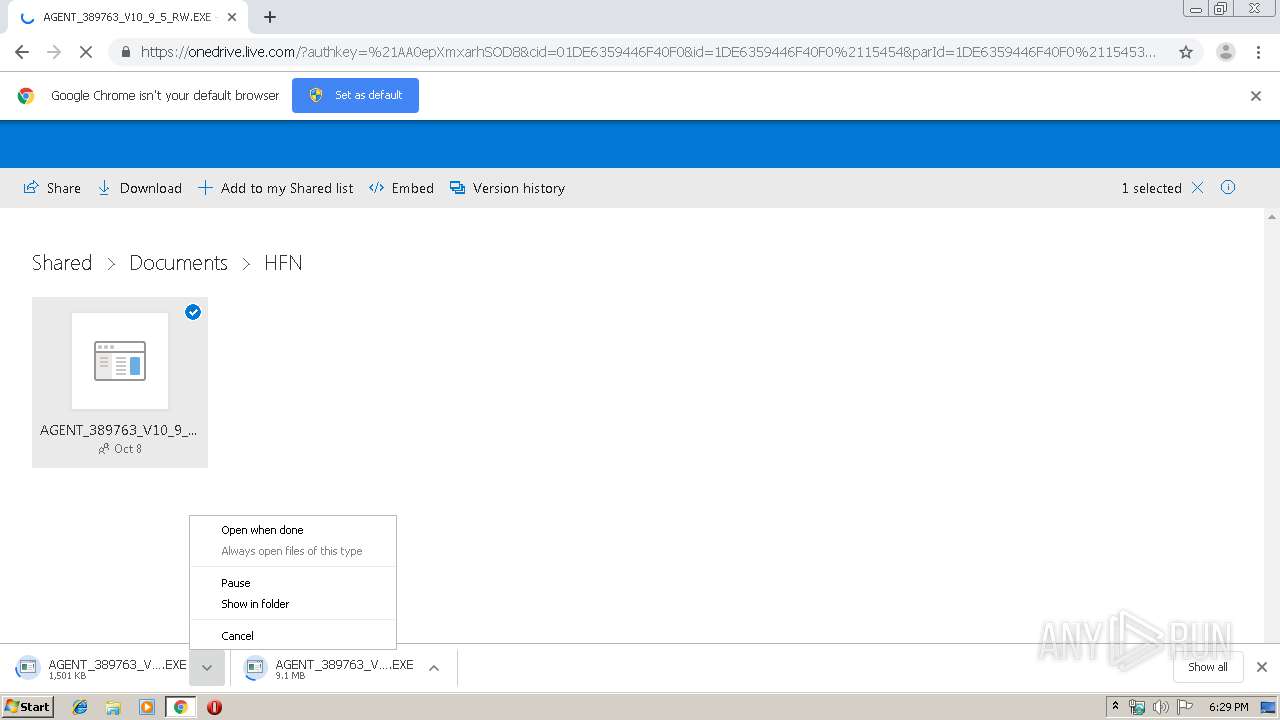The height and width of the screenshot is (720, 1280).
Task: Open the information details pane icon
Action: (x=1228, y=187)
